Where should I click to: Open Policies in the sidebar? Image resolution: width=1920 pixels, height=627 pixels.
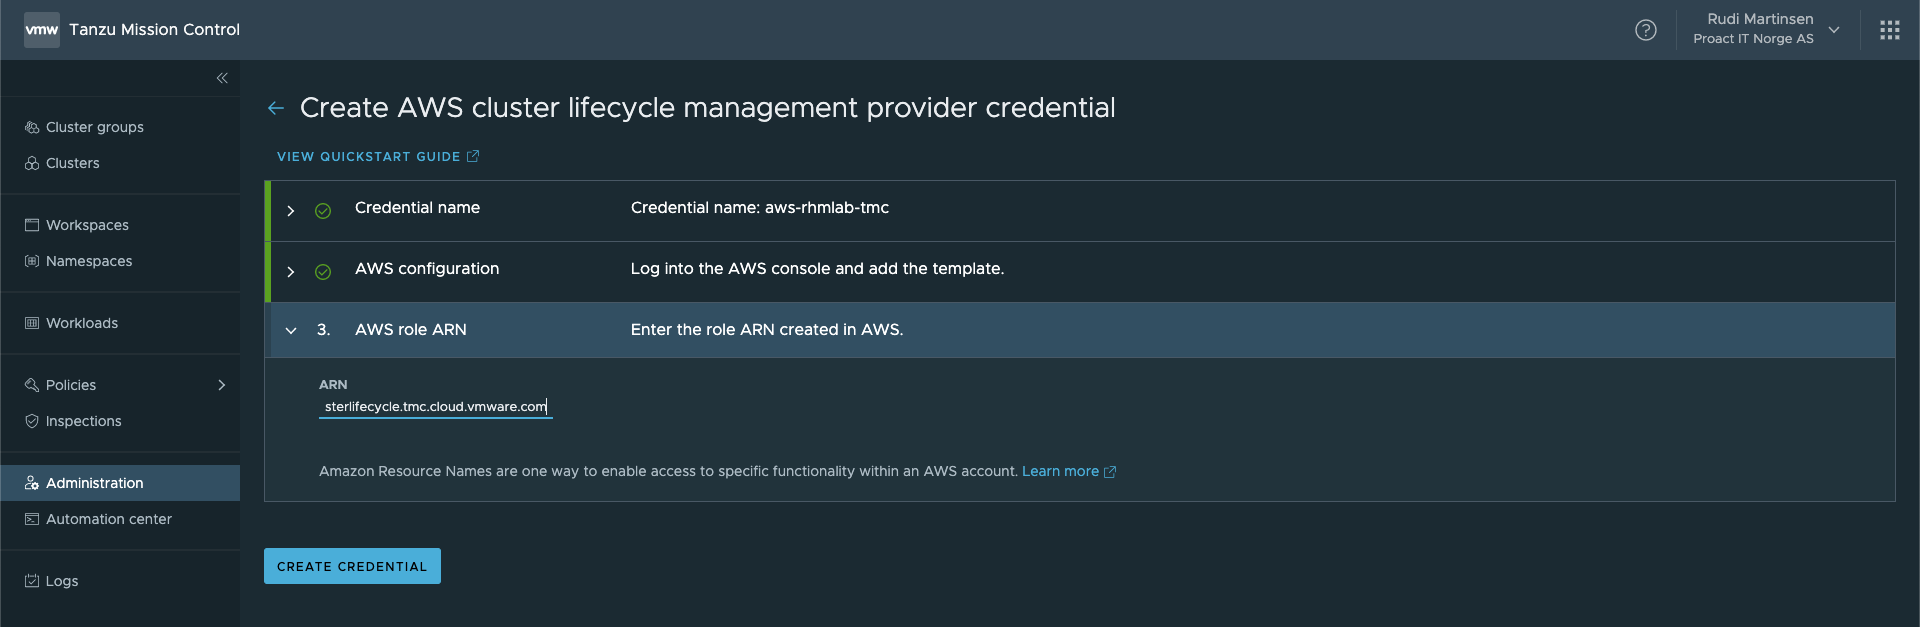(71, 385)
